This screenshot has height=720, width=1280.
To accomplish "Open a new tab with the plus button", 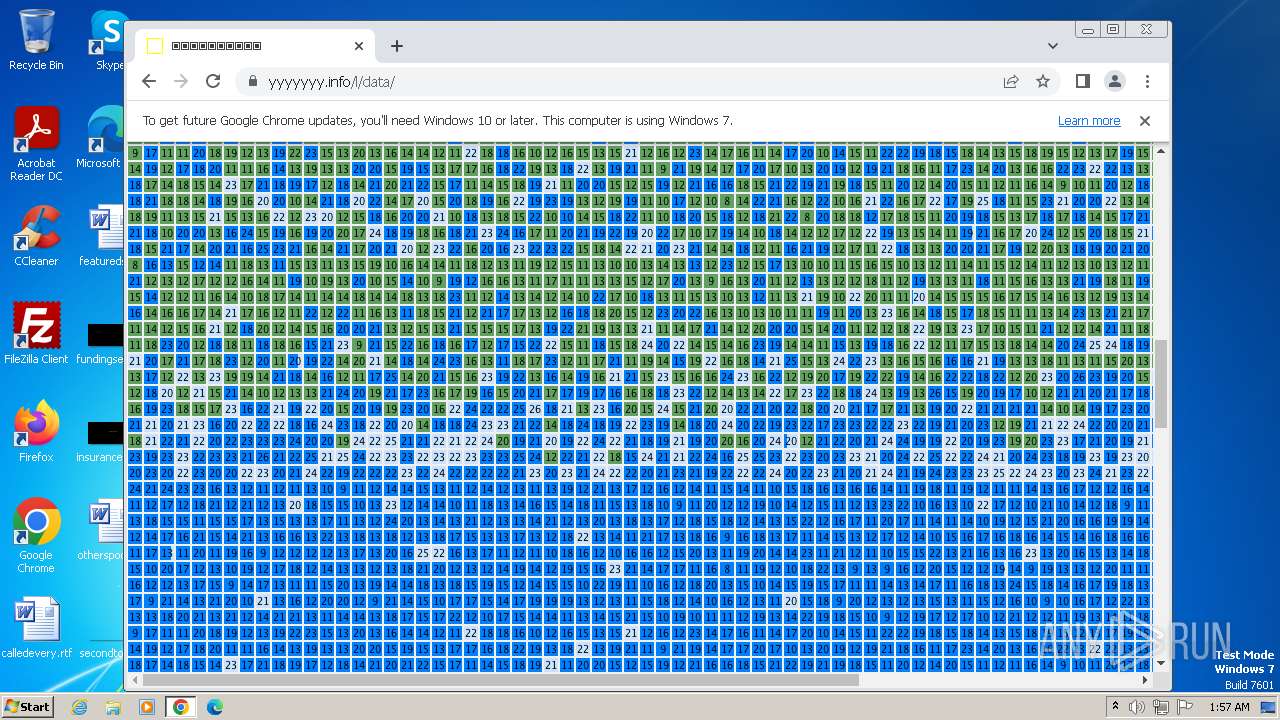I will tap(397, 46).
